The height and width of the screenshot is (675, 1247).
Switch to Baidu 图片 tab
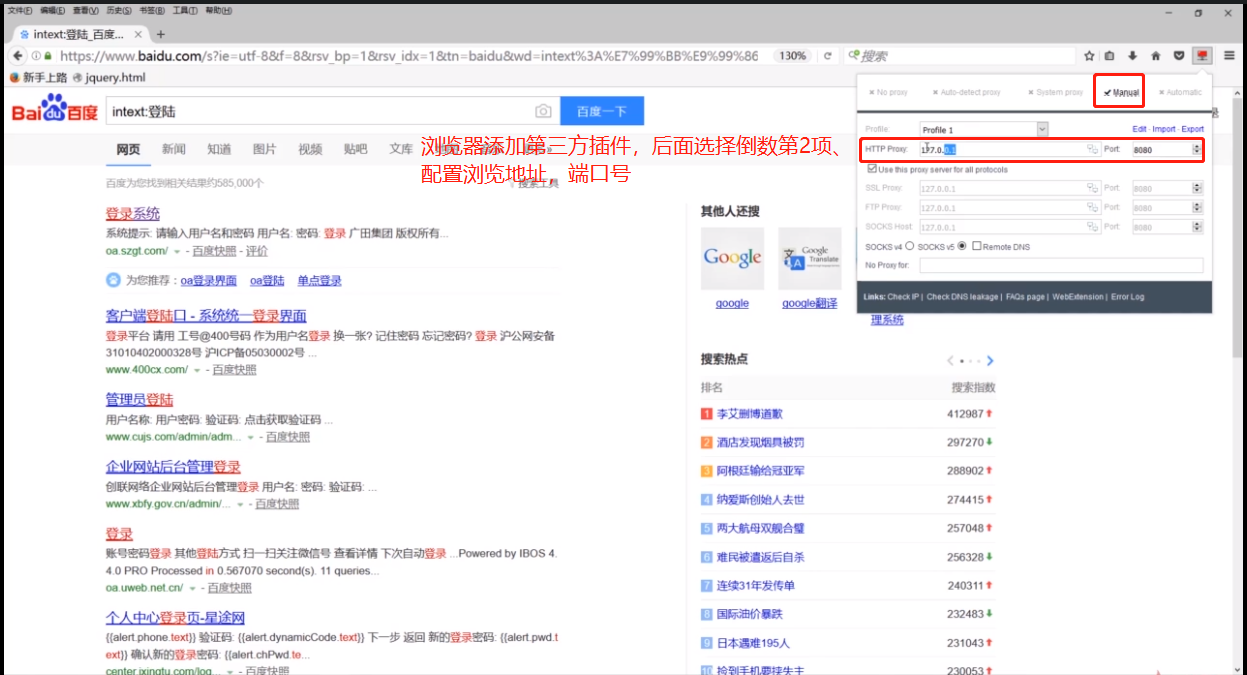(x=265, y=149)
